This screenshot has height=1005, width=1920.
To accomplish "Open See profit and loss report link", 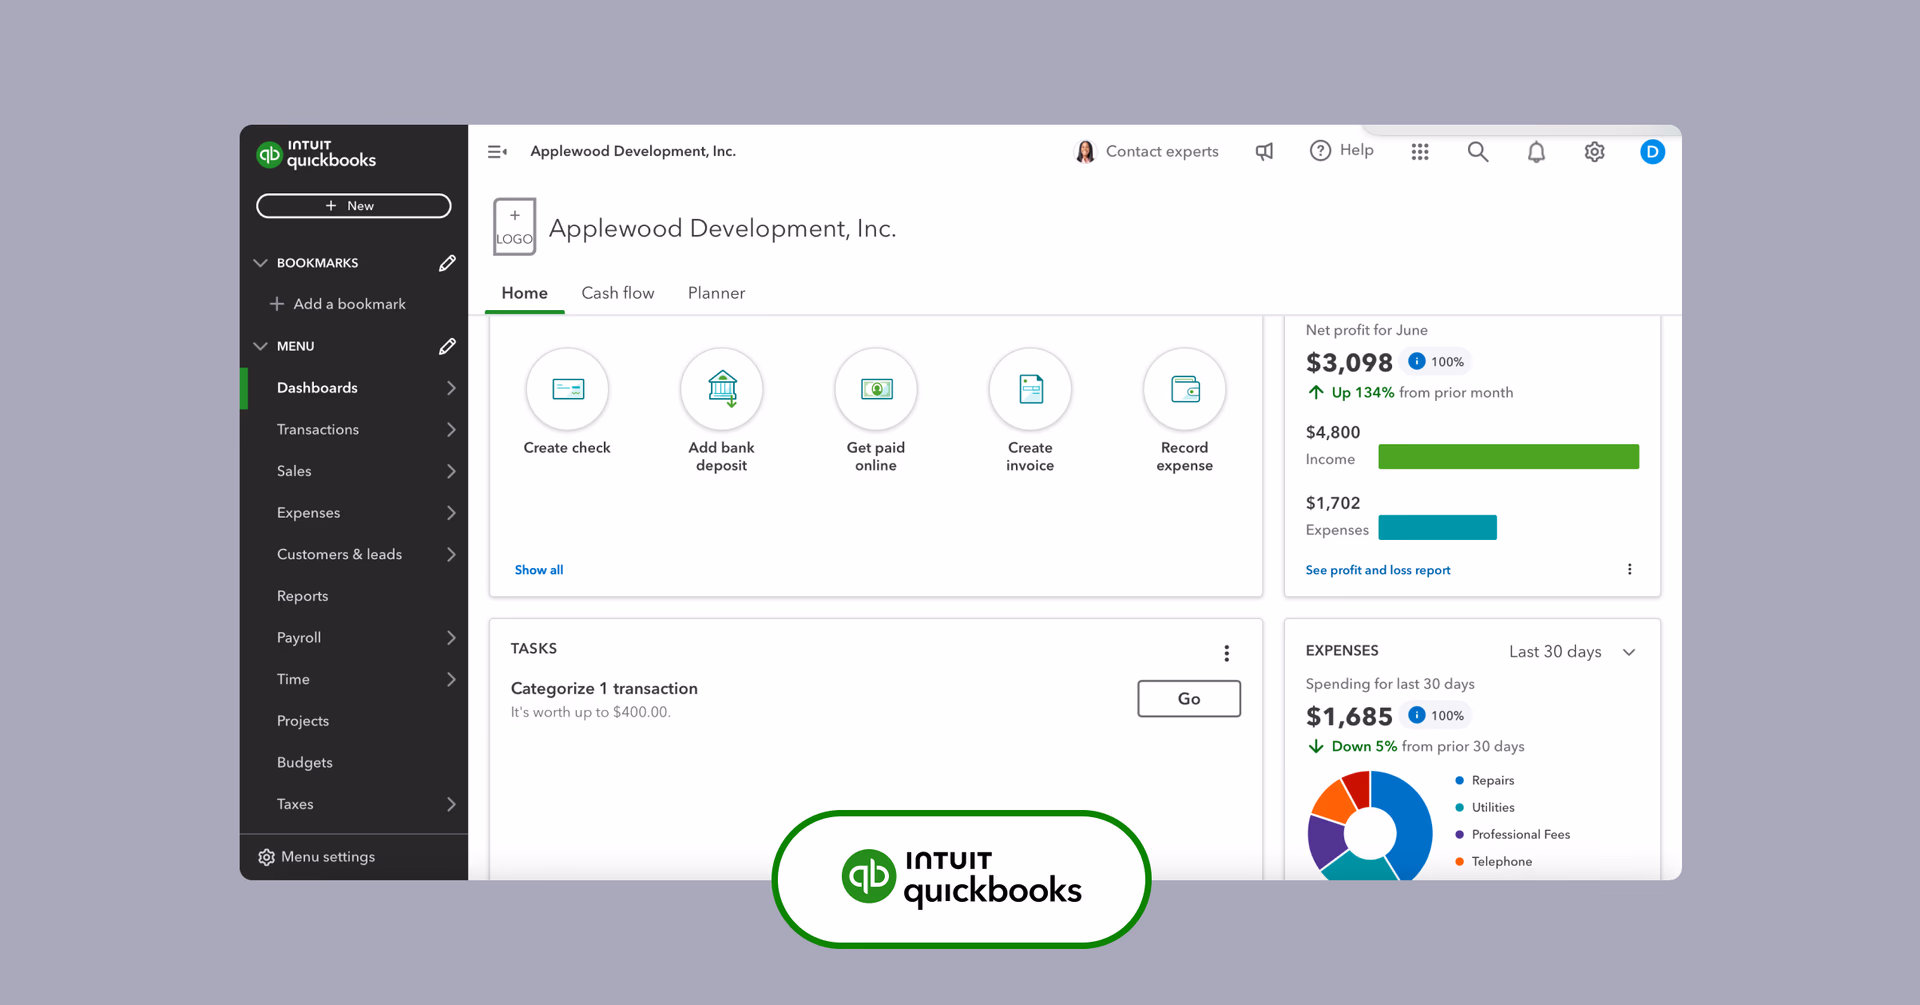I will (1377, 570).
